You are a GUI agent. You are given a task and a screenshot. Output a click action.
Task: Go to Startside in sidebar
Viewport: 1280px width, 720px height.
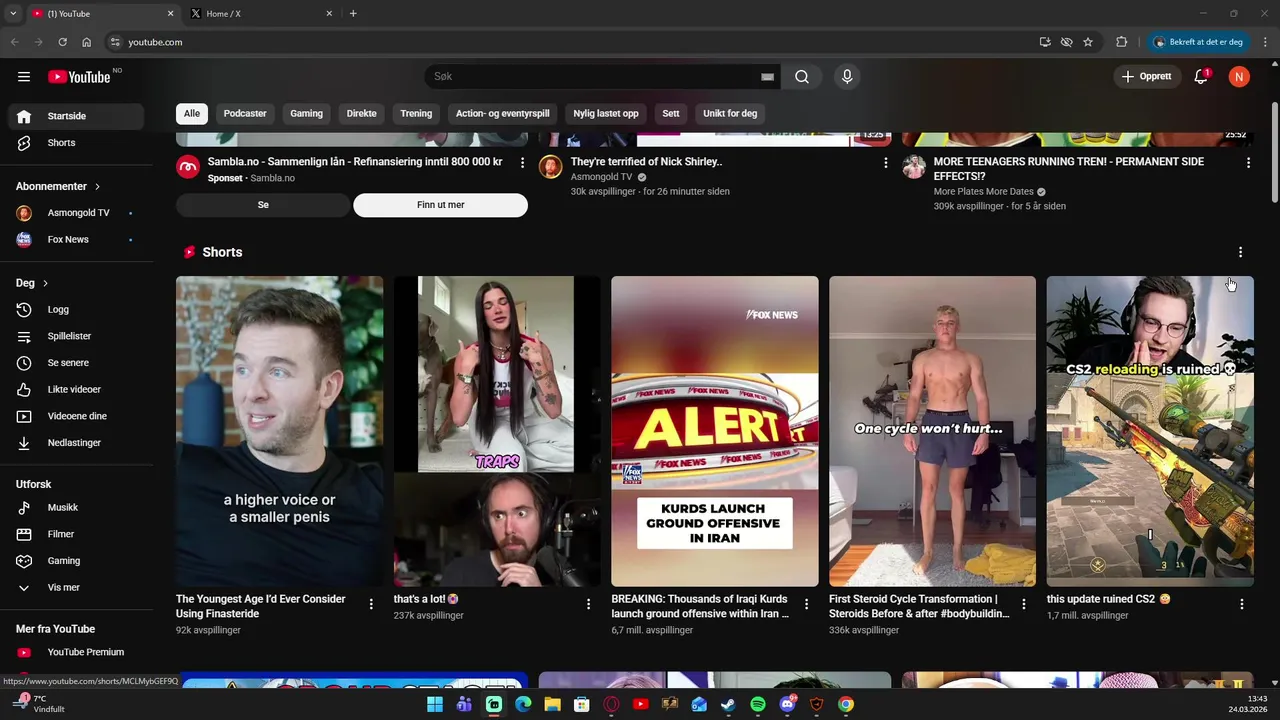(x=76, y=116)
